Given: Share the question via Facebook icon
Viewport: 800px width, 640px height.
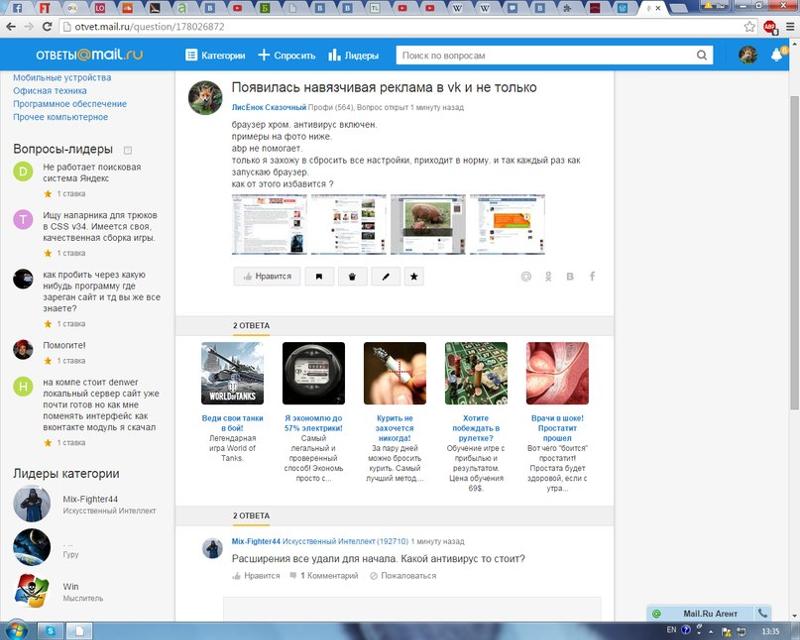Looking at the screenshot, I should (x=592, y=276).
